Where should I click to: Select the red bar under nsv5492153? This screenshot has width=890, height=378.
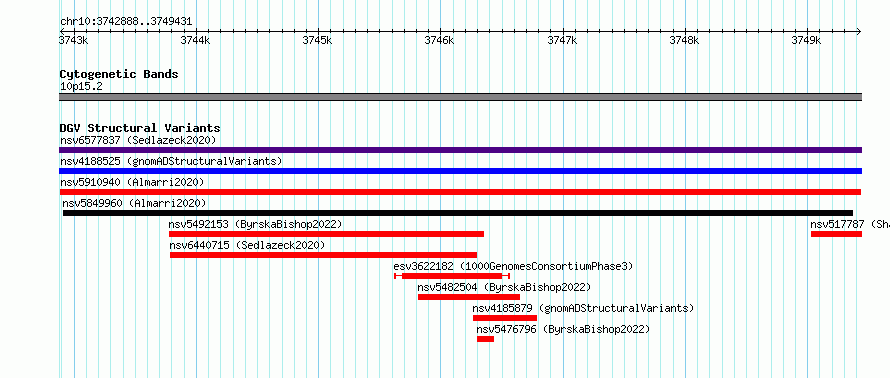(x=326, y=234)
